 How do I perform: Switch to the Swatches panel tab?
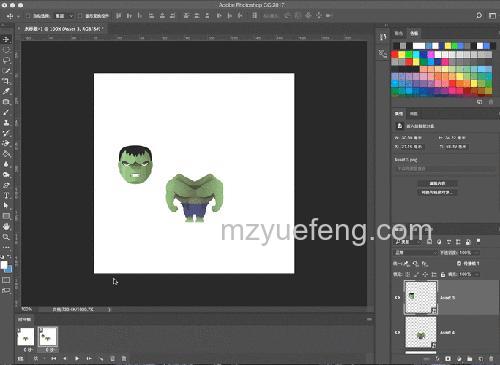[x=414, y=33]
